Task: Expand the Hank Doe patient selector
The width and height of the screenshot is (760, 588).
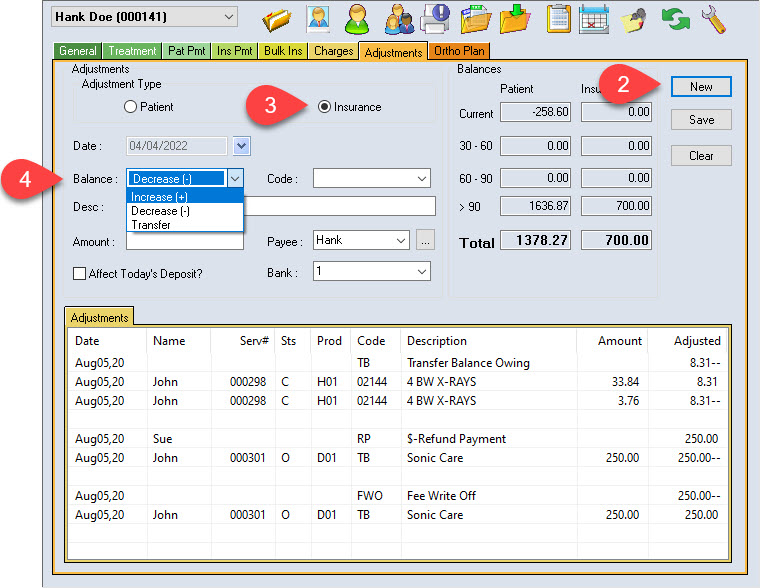Action: (x=229, y=17)
